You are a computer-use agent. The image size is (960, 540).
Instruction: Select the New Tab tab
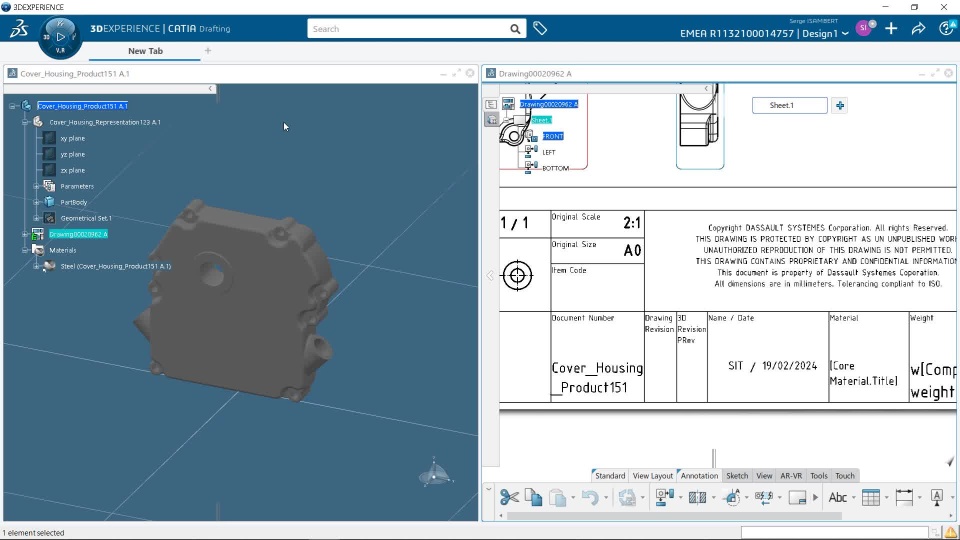[x=145, y=51]
